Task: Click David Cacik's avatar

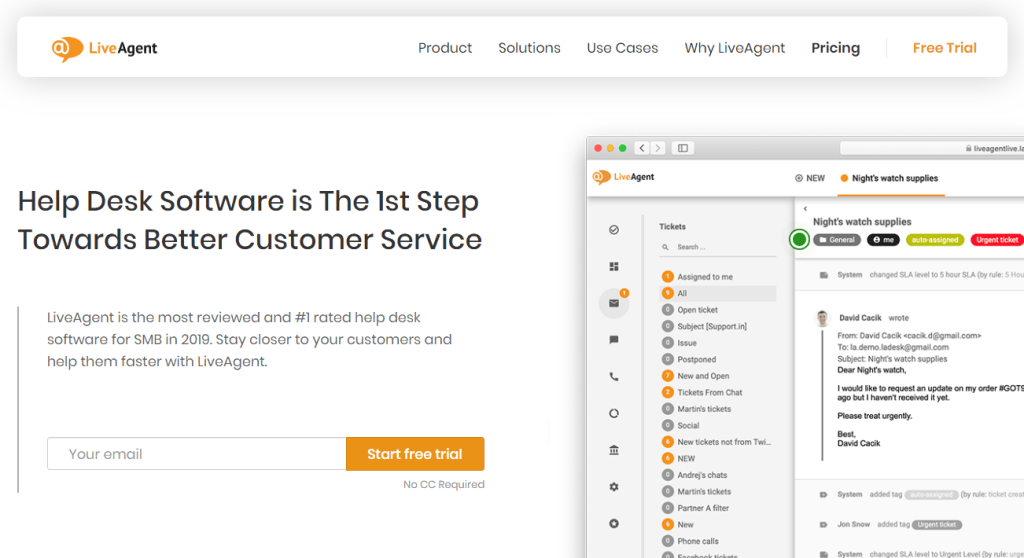Action: tap(822, 318)
